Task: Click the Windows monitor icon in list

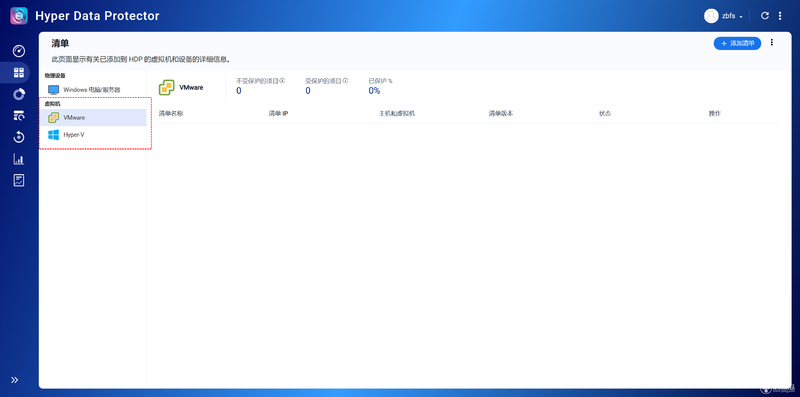Action: pos(54,90)
